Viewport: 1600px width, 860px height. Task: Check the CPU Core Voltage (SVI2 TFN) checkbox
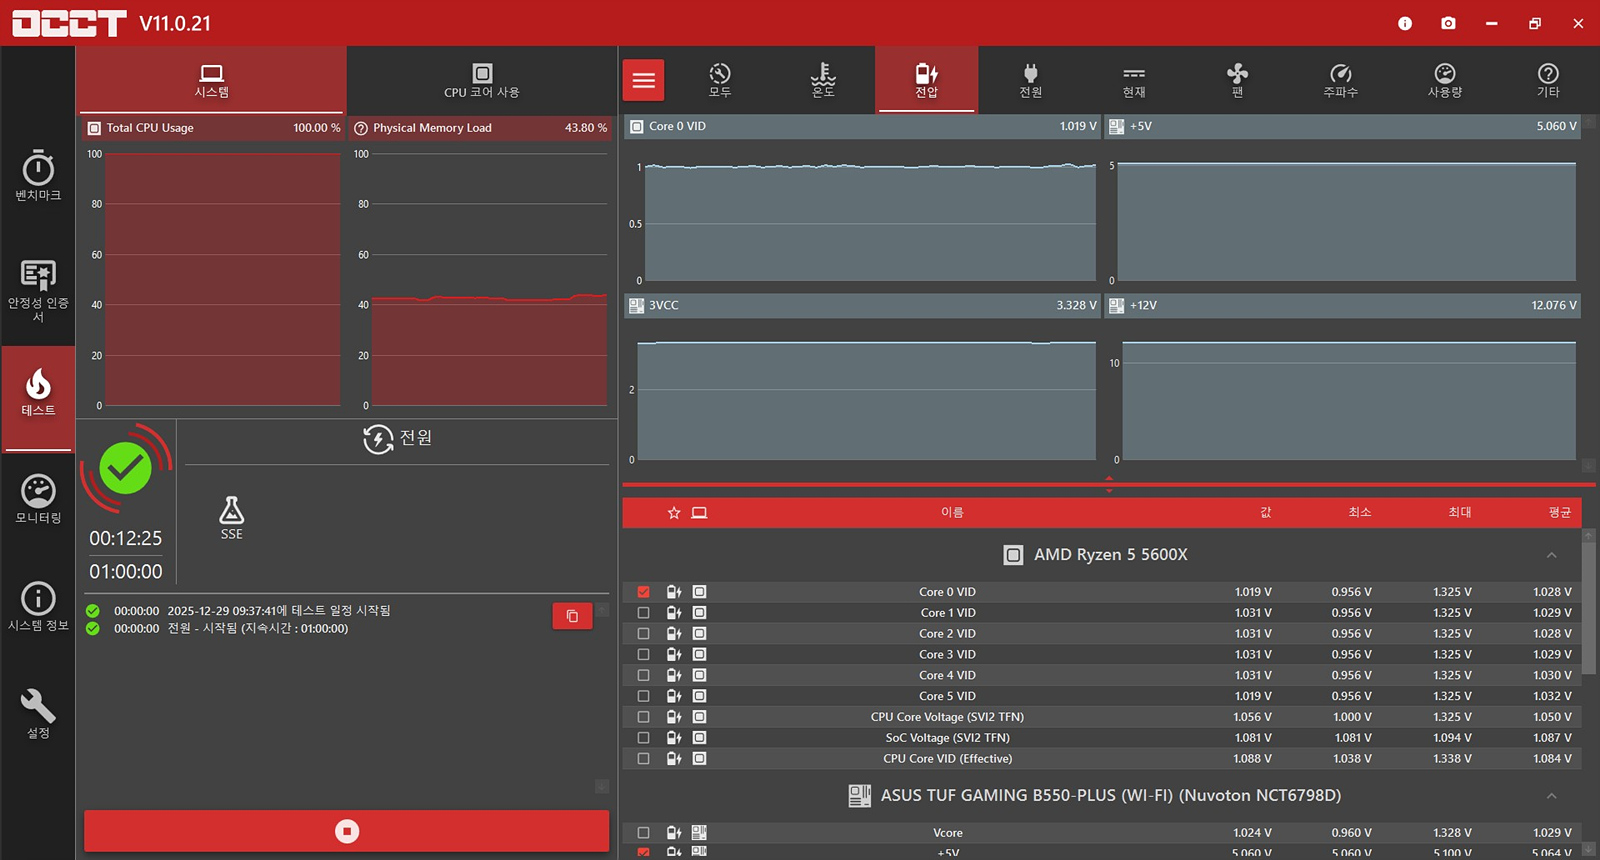643,717
